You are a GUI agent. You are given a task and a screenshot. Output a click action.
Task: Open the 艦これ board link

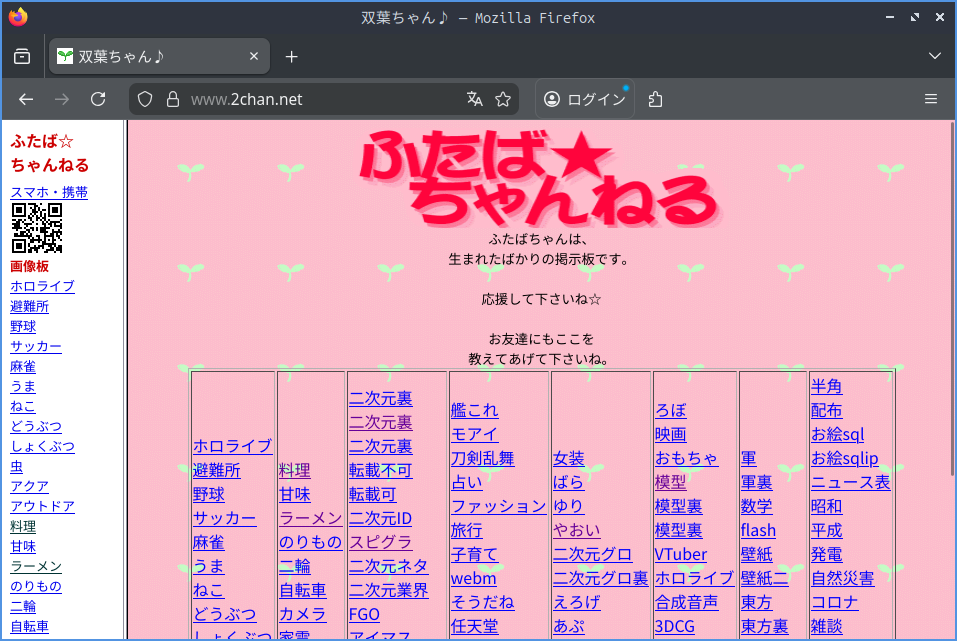tap(474, 410)
